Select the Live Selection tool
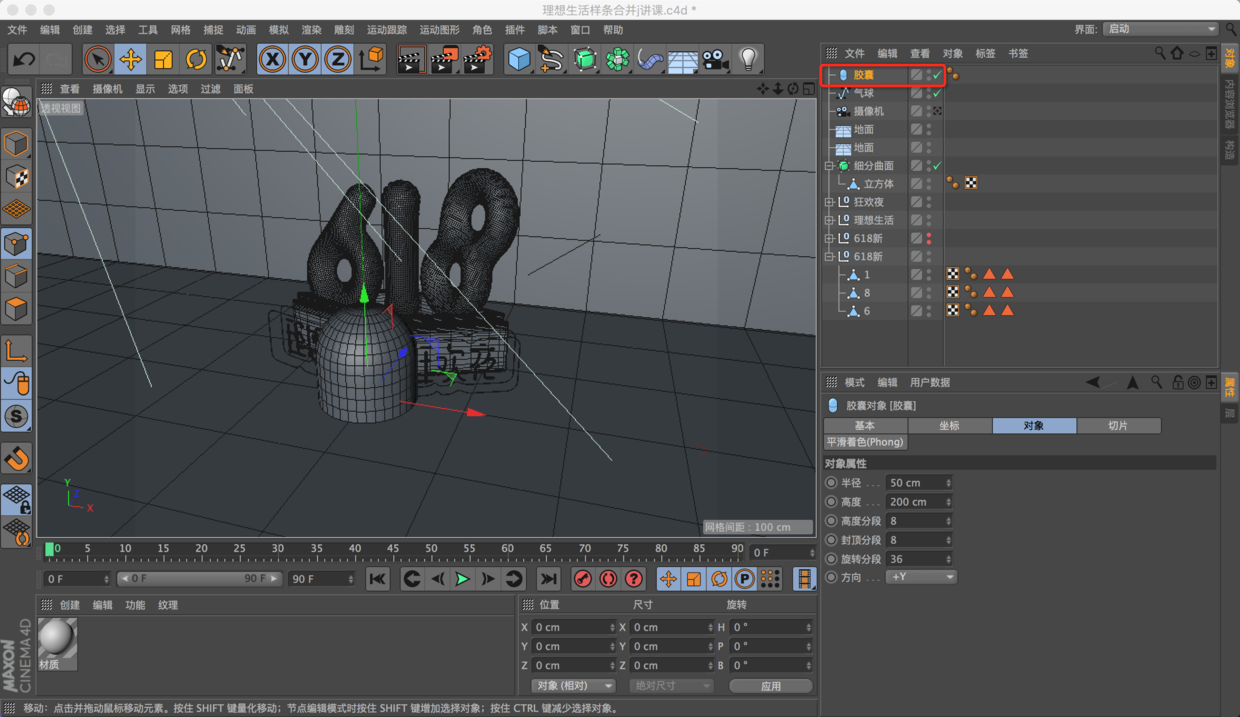This screenshot has width=1240, height=717. point(98,59)
